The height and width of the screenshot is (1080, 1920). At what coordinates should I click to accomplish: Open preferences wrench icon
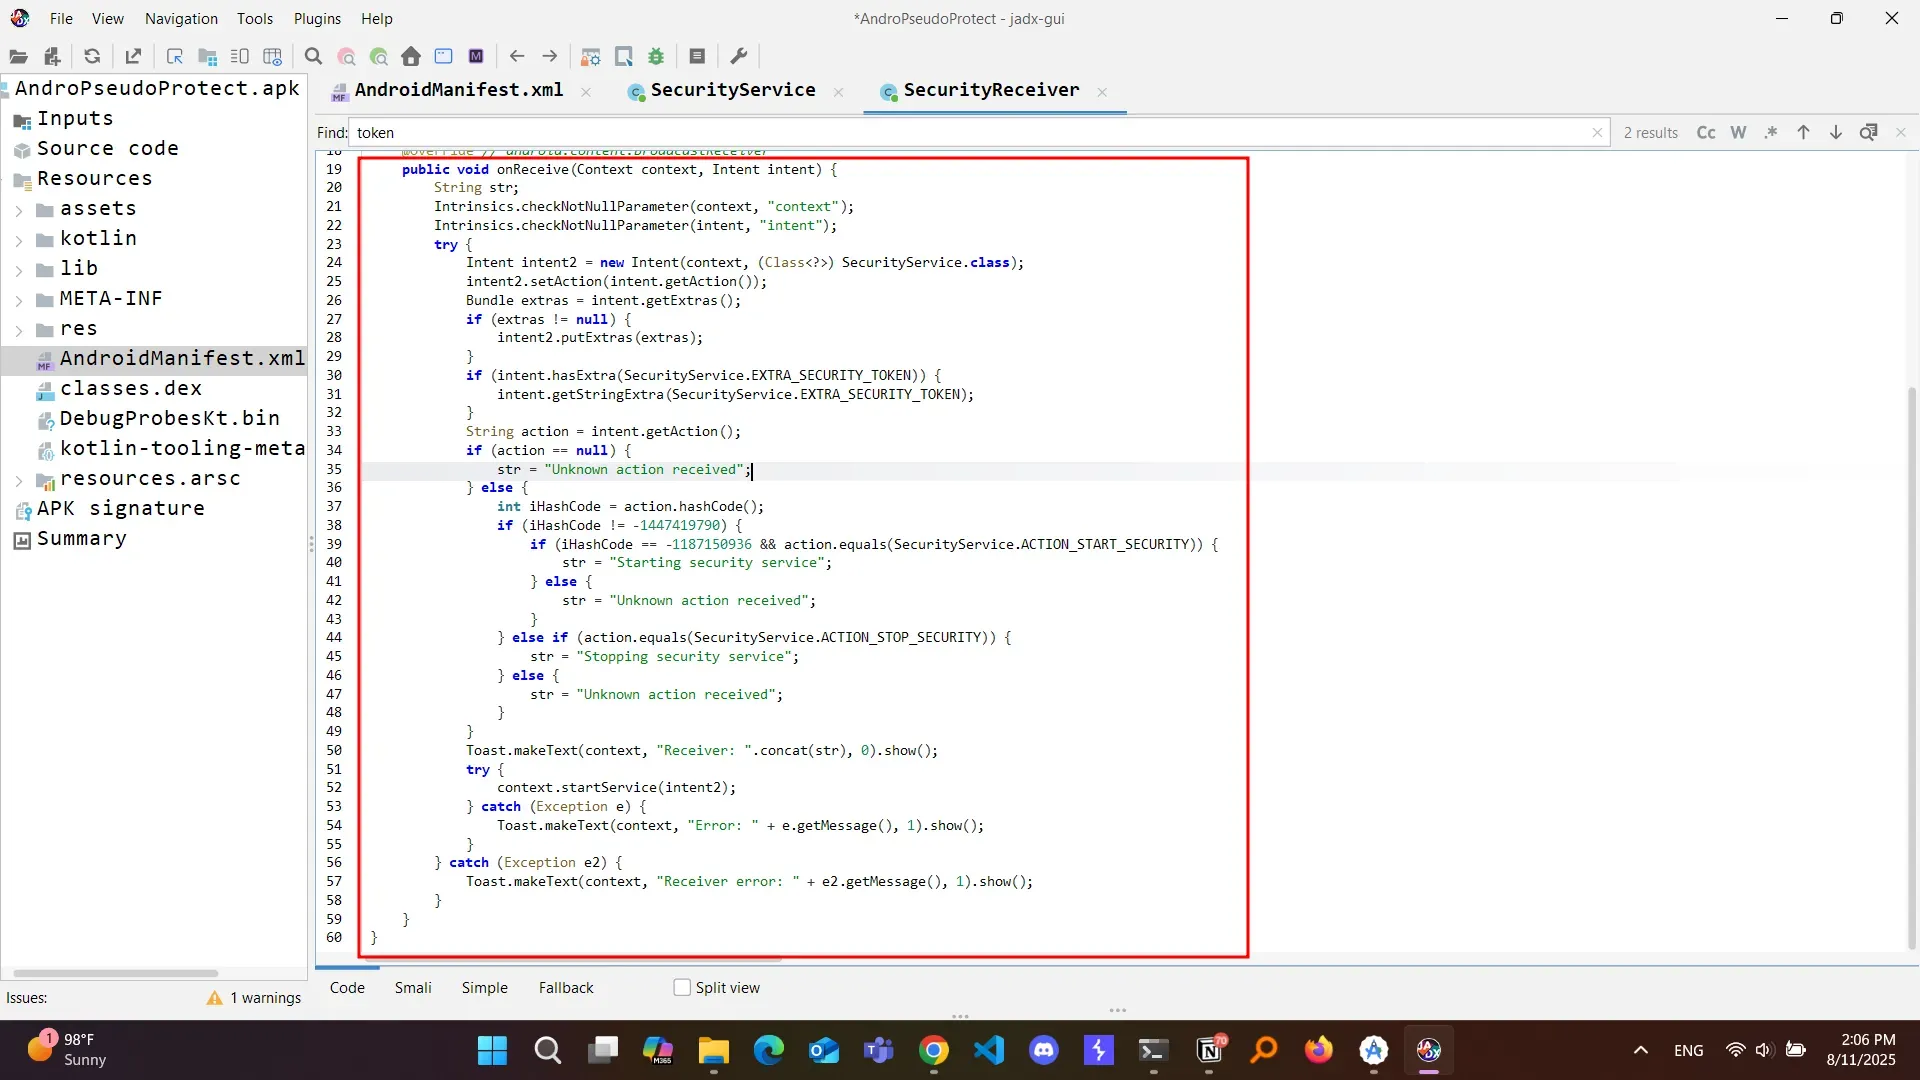(x=739, y=57)
